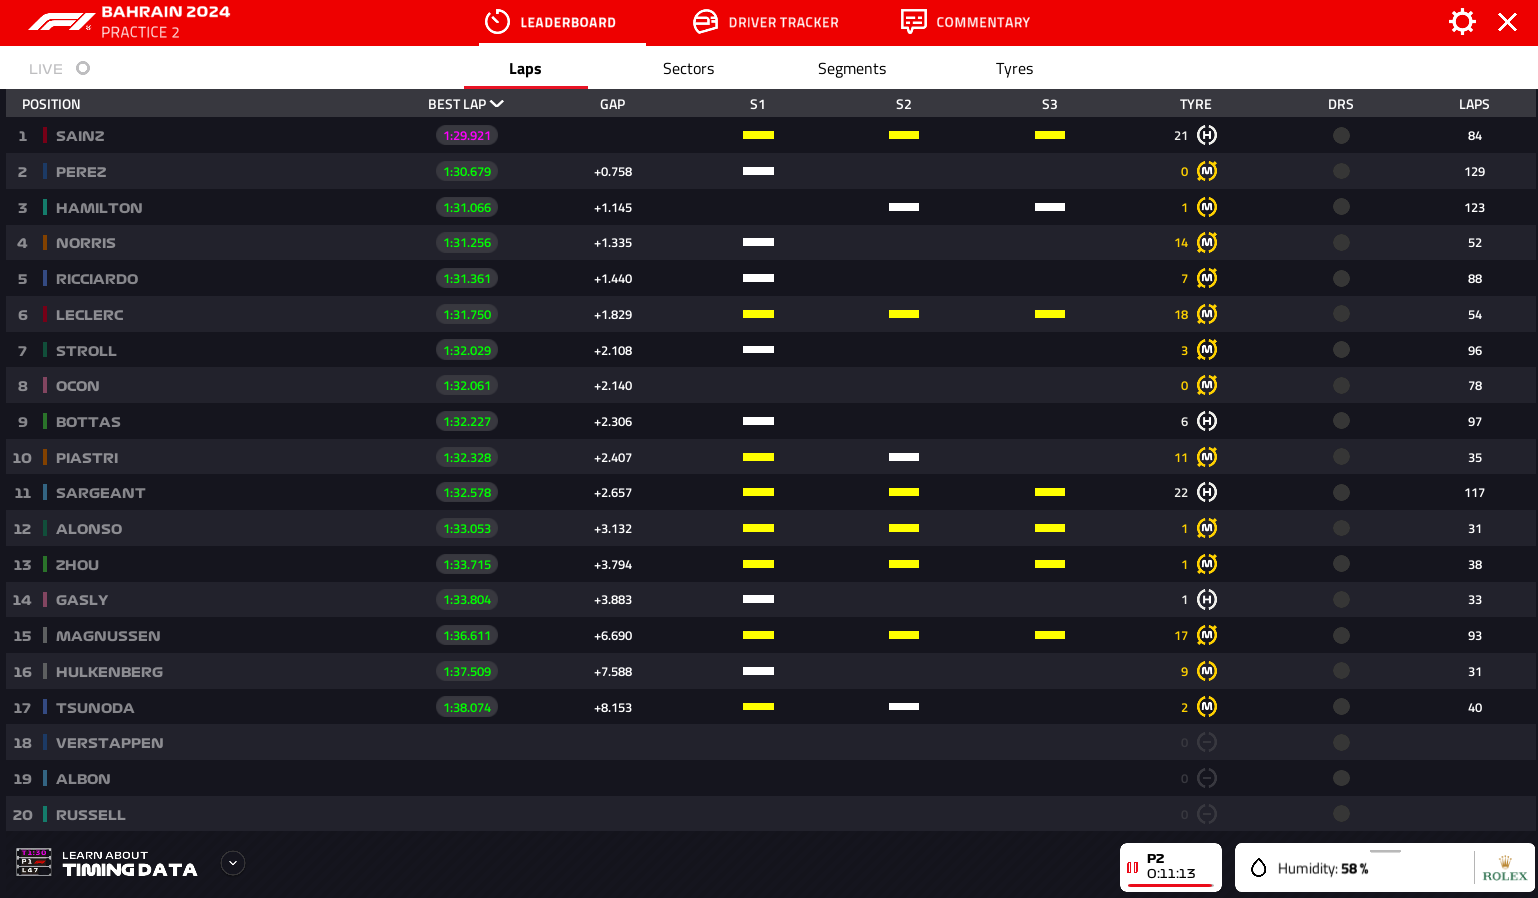Click the TYRE column header

click(x=1195, y=104)
